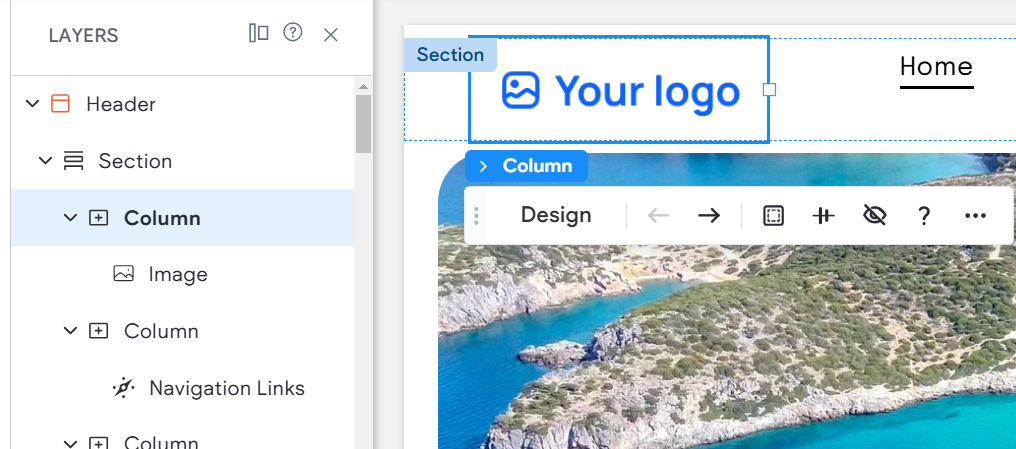Viewport: 1016px width, 449px height.
Task: Collapse the highlighted Column item
Action: click(x=70, y=218)
